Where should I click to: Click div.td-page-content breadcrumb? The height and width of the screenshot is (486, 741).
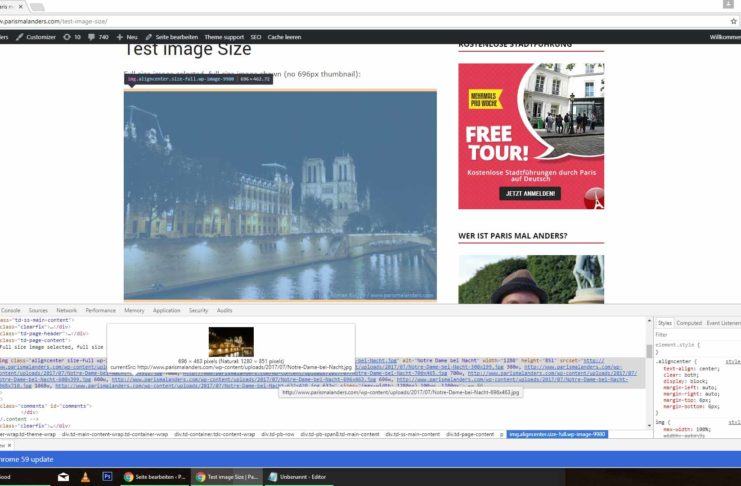(x=470, y=434)
